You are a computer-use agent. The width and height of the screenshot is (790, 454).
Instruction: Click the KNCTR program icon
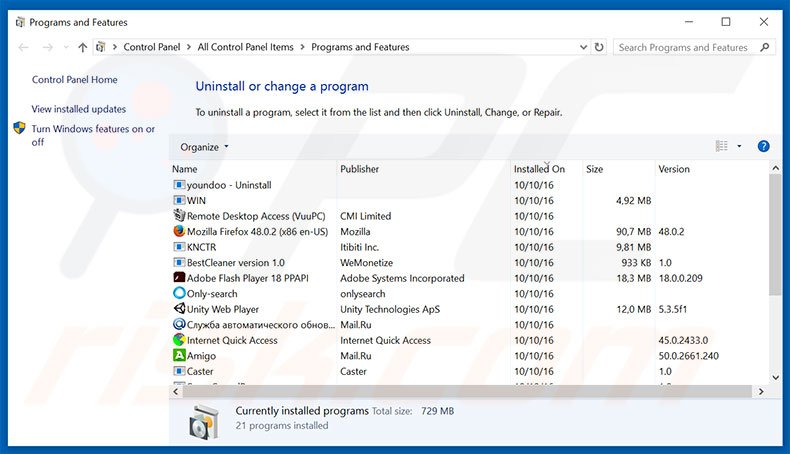(x=179, y=247)
